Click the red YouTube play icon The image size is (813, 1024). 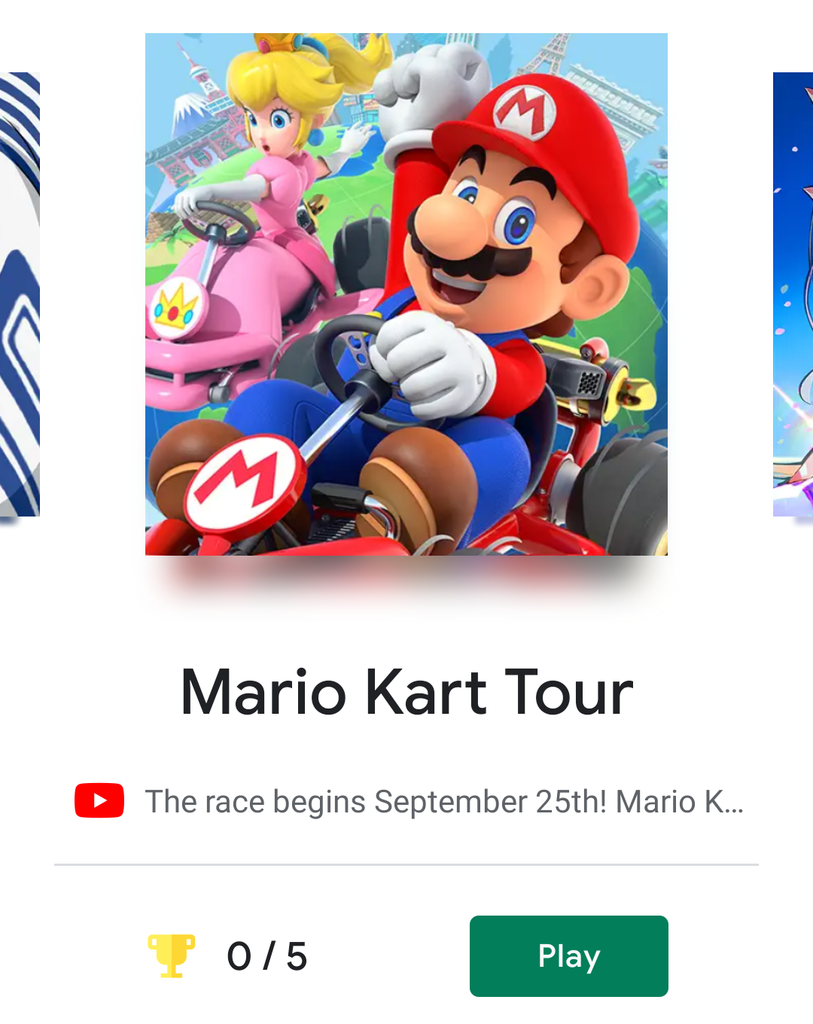[x=99, y=801]
